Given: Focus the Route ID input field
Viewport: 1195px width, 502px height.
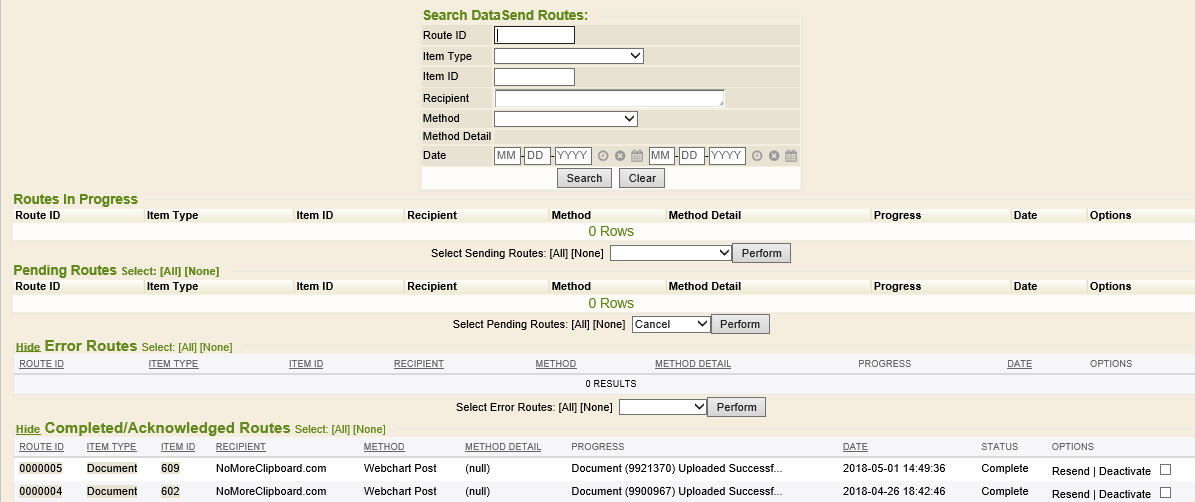Looking at the screenshot, I should point(535,35).
